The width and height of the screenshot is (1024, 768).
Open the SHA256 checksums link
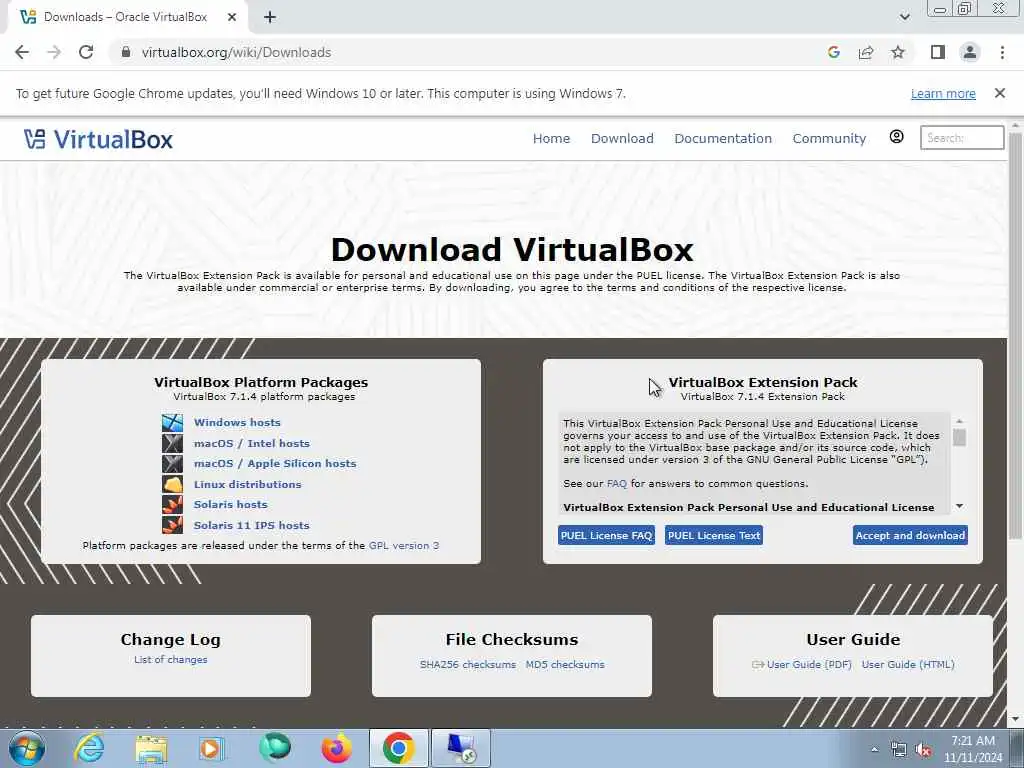(468, 665)
